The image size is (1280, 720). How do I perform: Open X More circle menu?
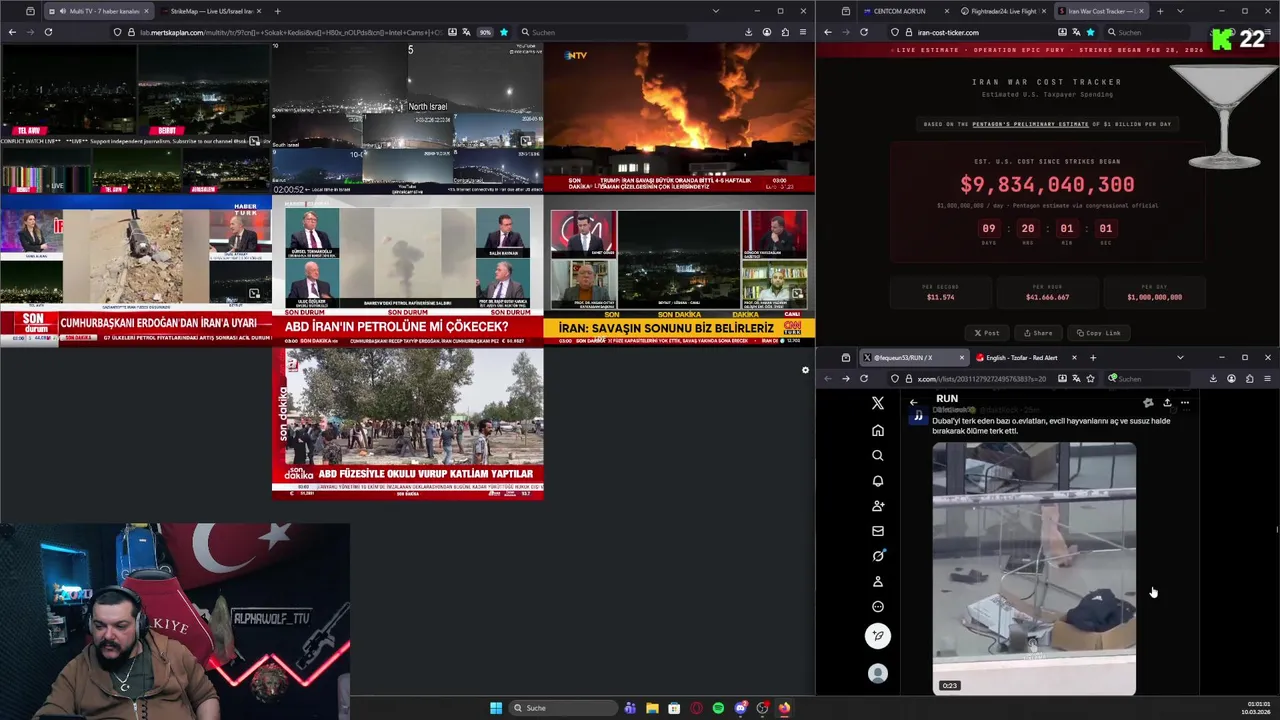pyautogui.click(x=878, y=607)
